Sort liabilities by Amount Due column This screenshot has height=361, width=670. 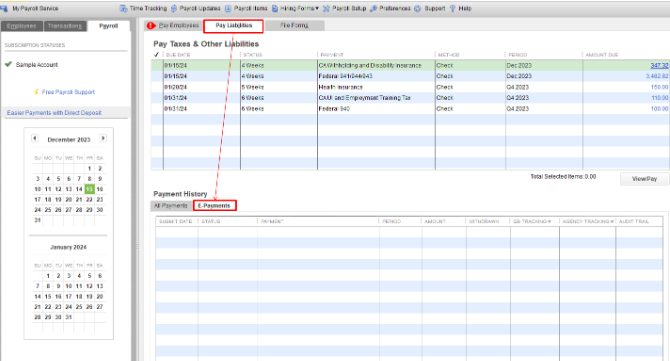602,55
